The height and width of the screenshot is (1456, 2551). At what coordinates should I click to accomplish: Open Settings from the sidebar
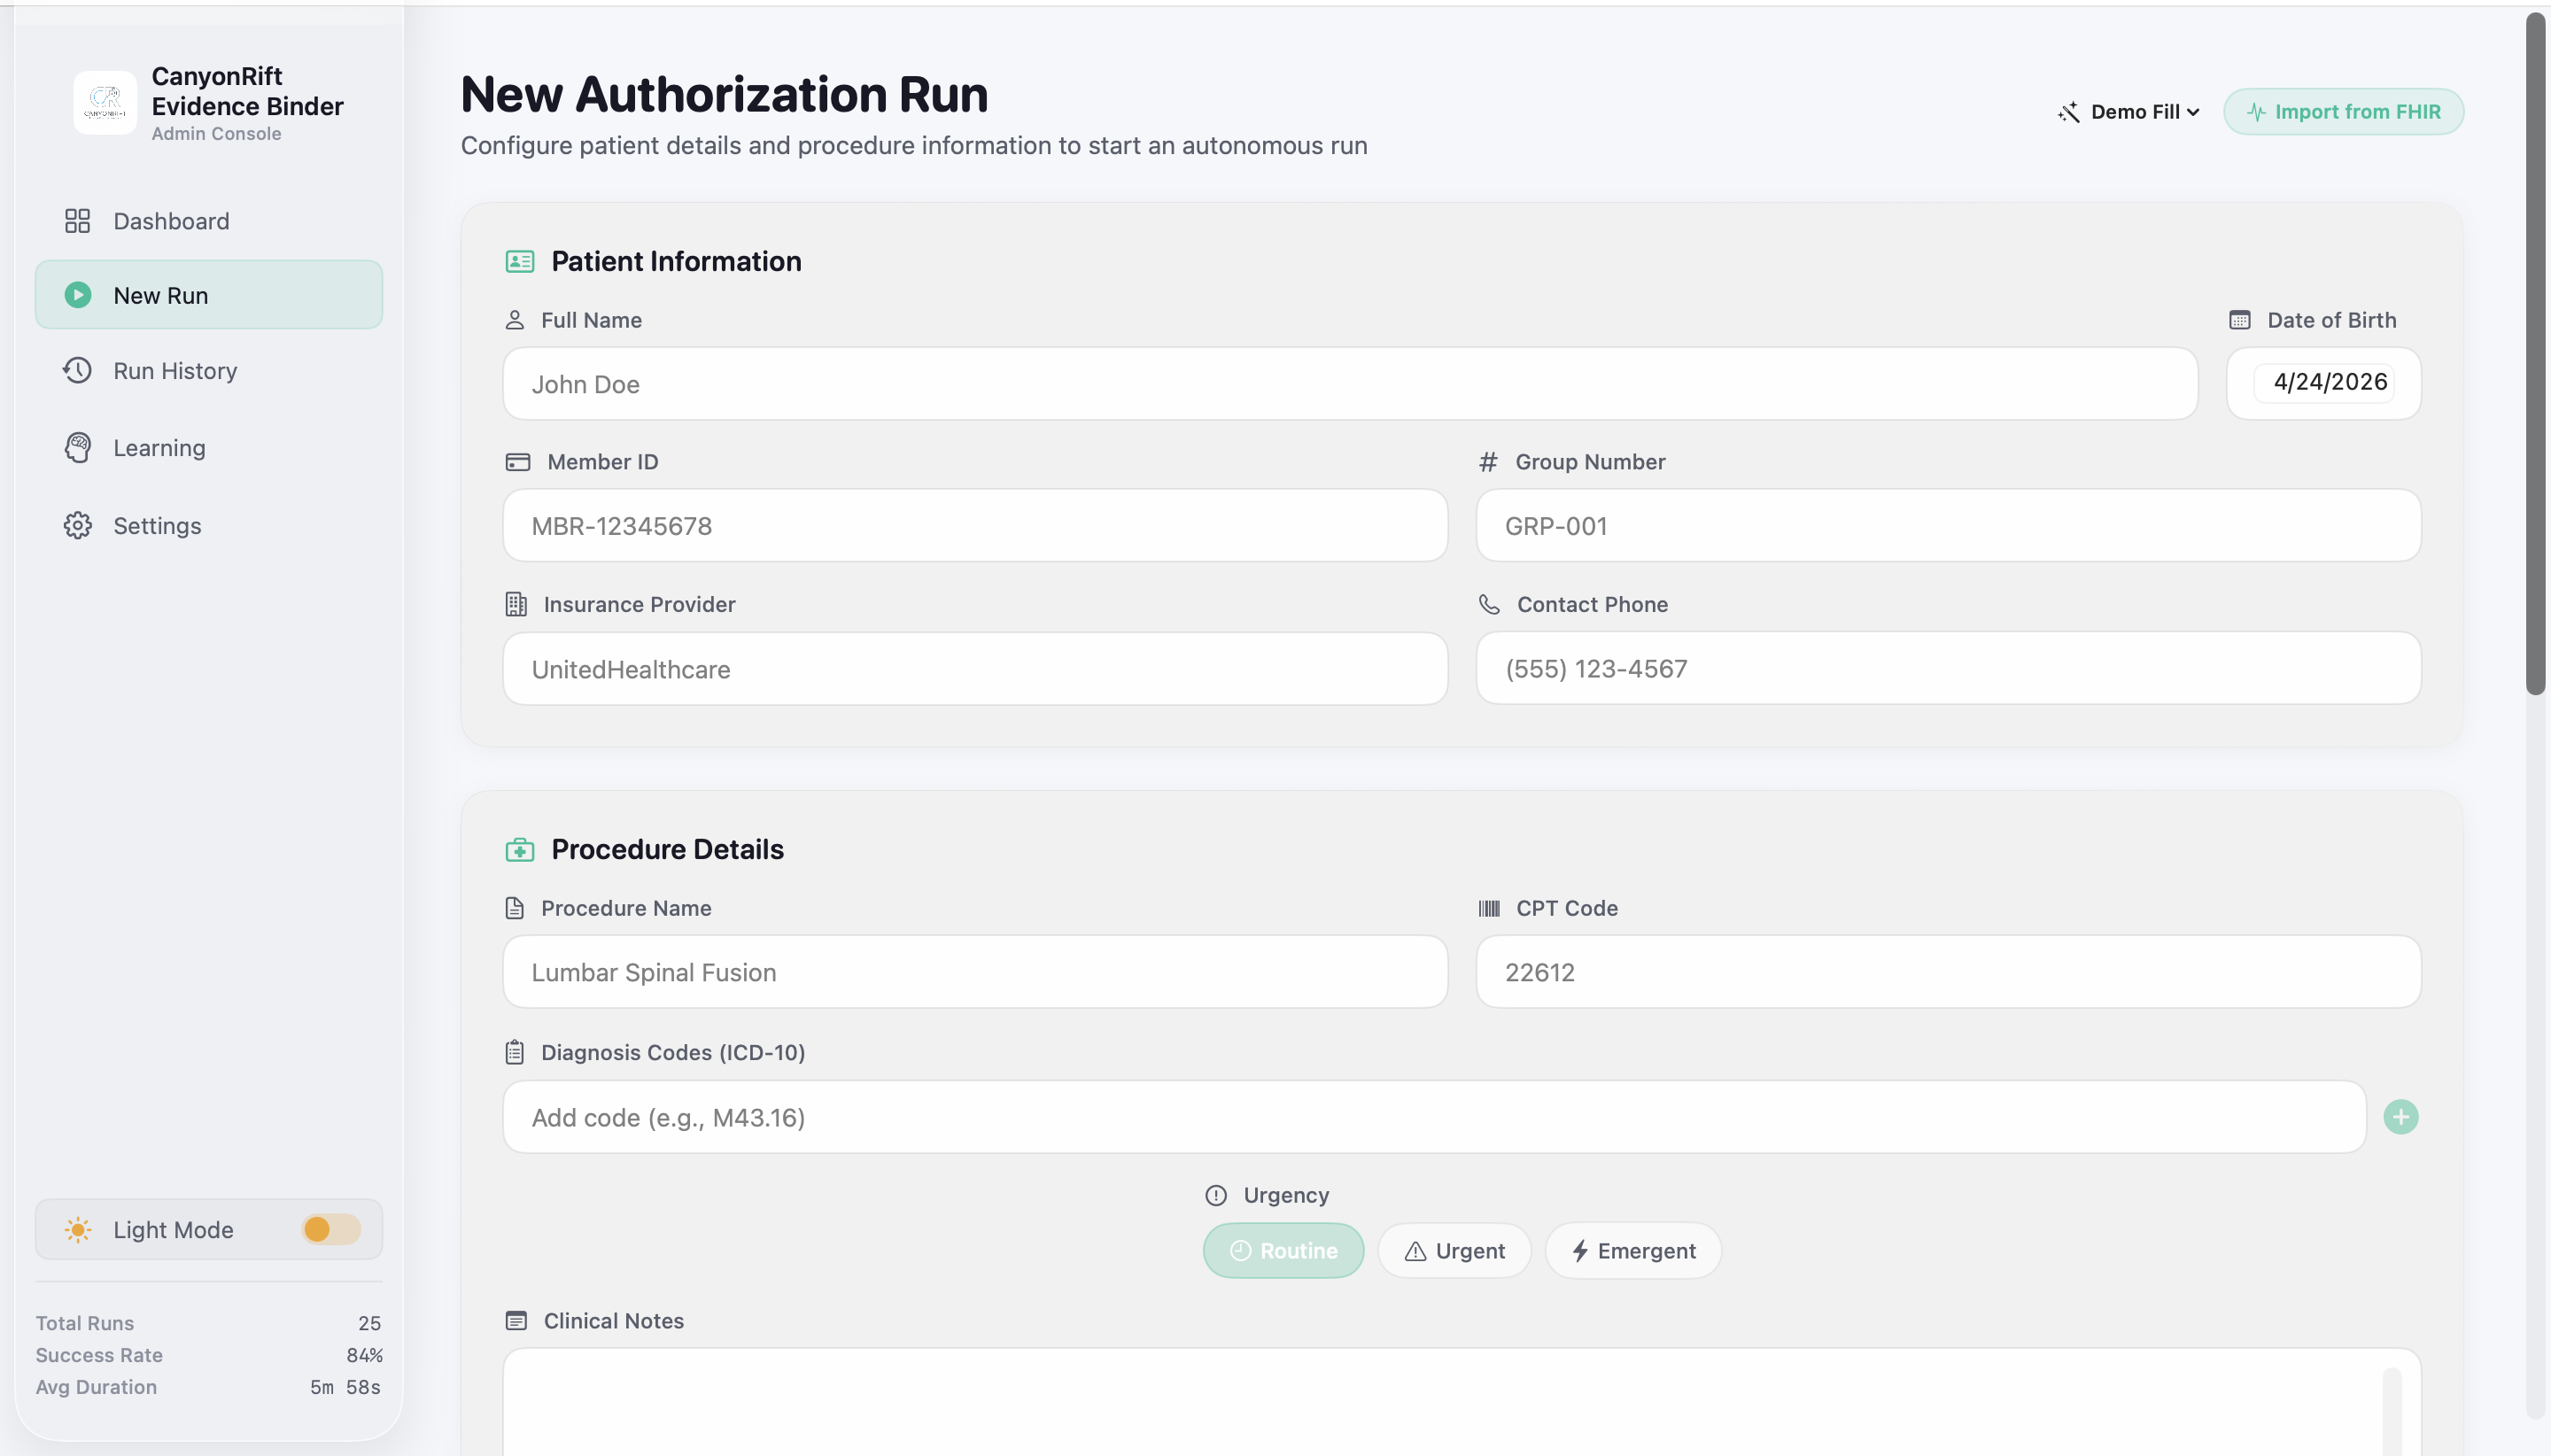[208, 525]
